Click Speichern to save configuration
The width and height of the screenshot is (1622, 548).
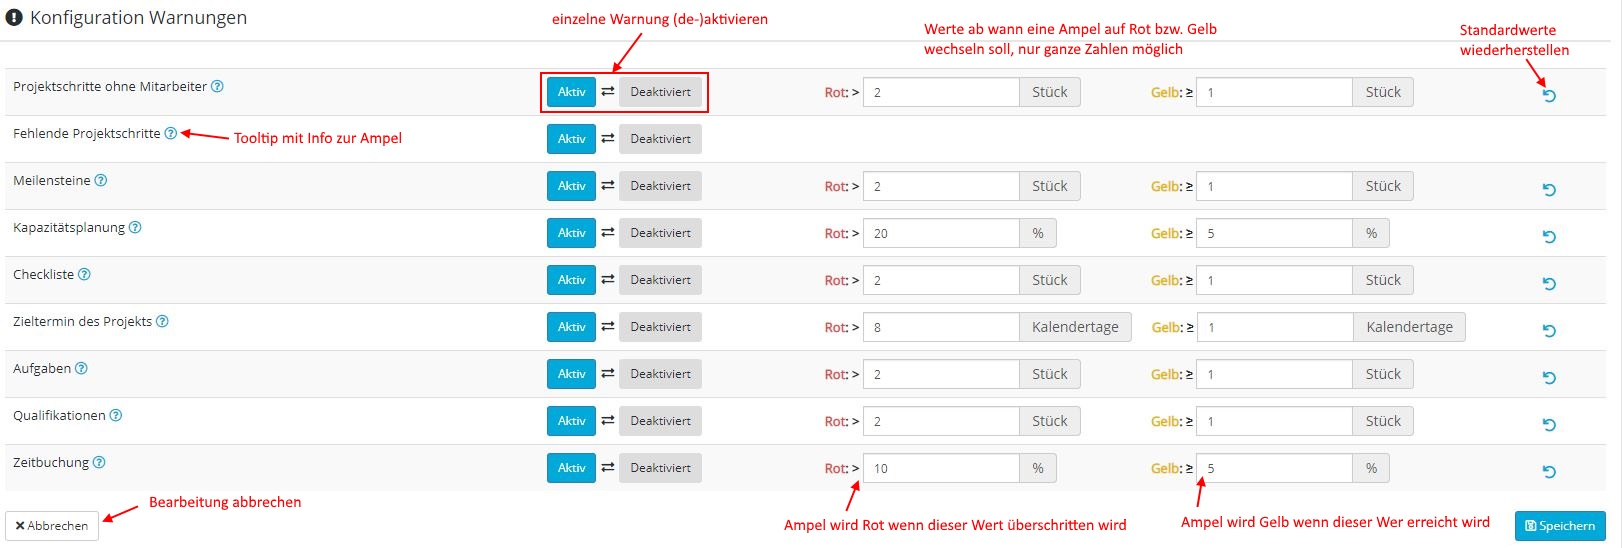tap(1560, 526)
